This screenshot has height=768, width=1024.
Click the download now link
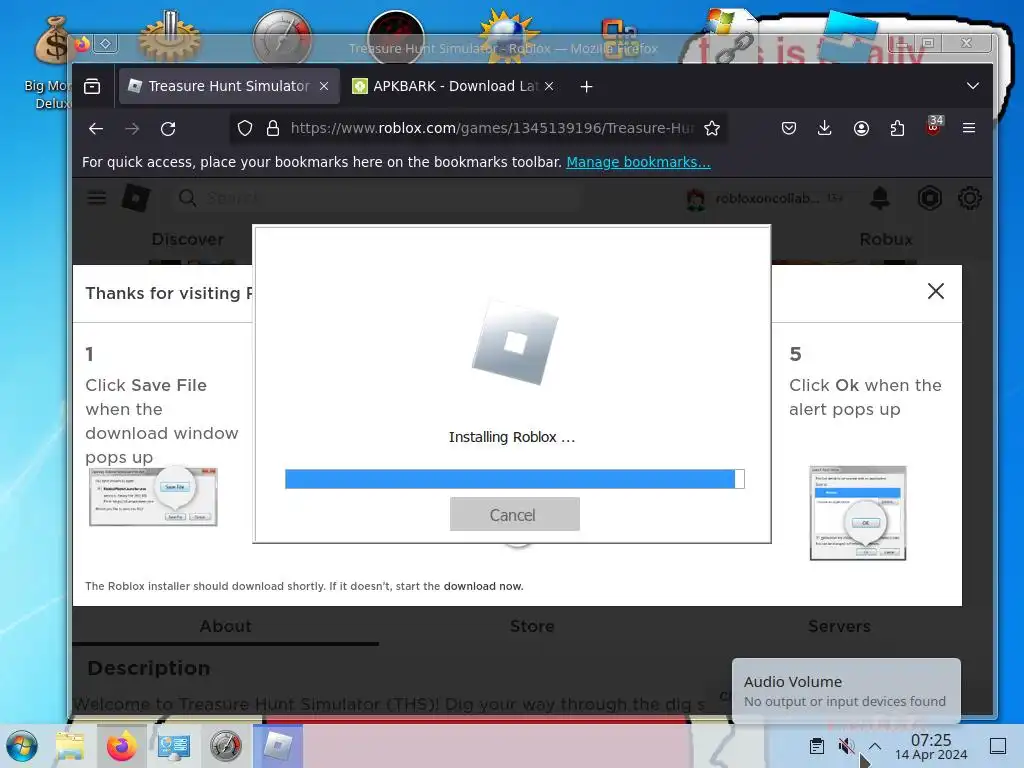[483, 586]
